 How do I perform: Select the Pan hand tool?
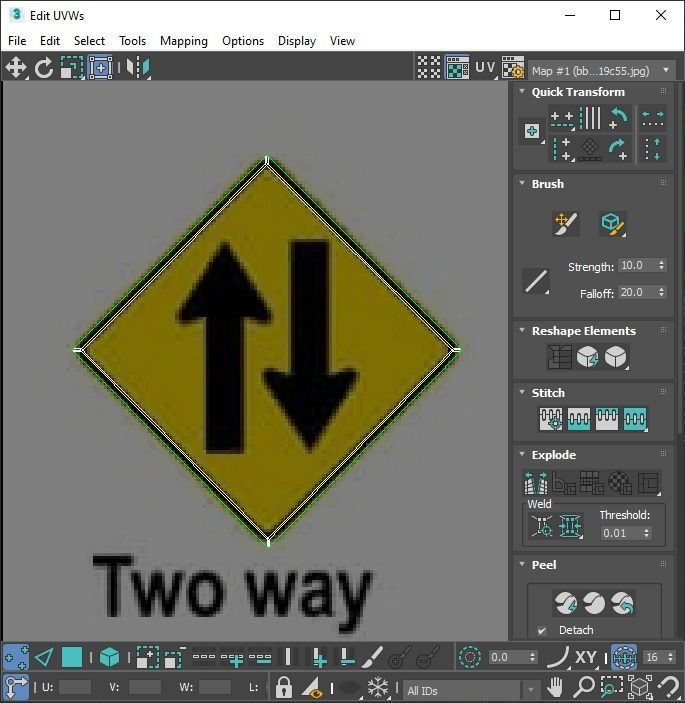click(555, 687)
